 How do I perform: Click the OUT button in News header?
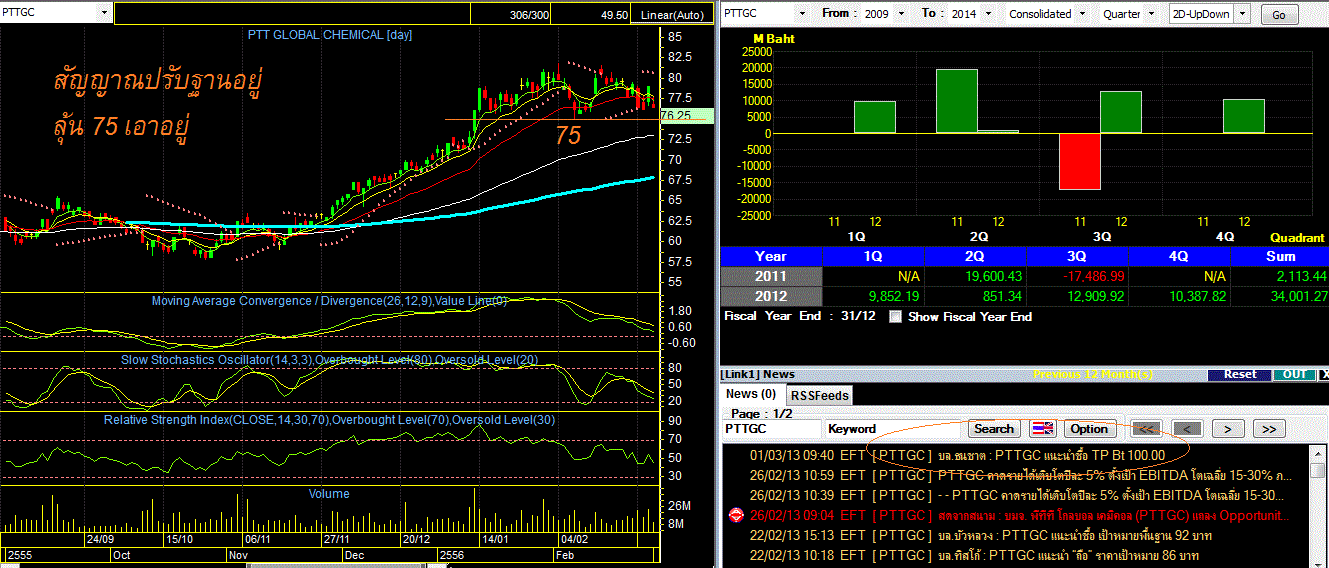[x=1295, y=374]
